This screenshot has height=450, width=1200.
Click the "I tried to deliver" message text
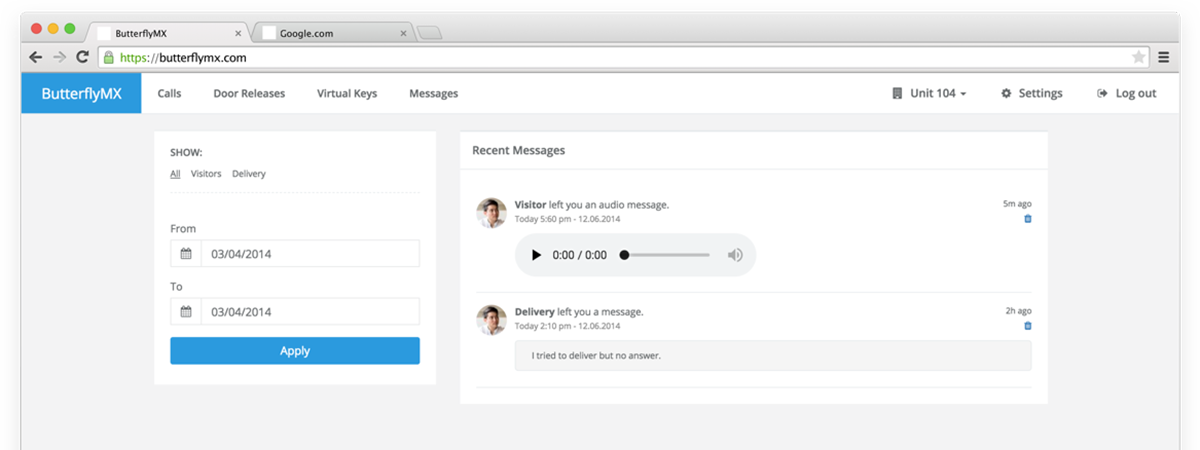(x=596, y=355)
